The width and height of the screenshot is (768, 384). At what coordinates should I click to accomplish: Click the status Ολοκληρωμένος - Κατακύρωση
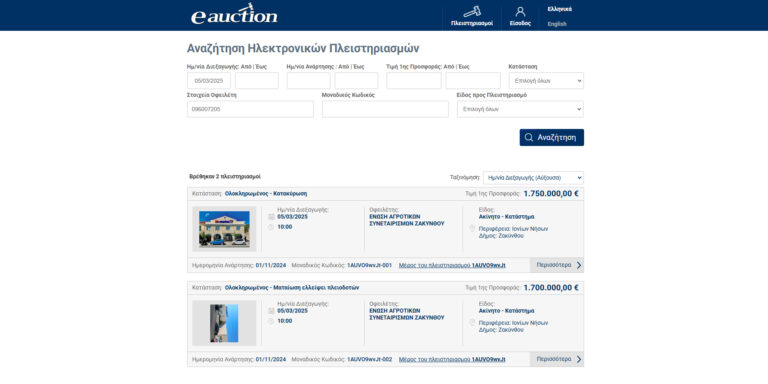pyautogui.click(x=266, y=193)
